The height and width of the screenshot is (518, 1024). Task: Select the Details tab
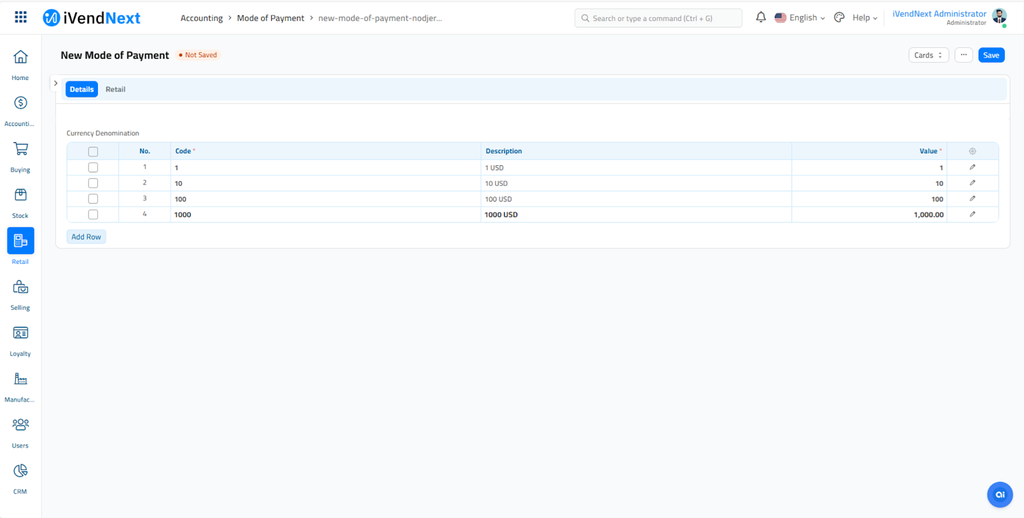click(82, 90)
